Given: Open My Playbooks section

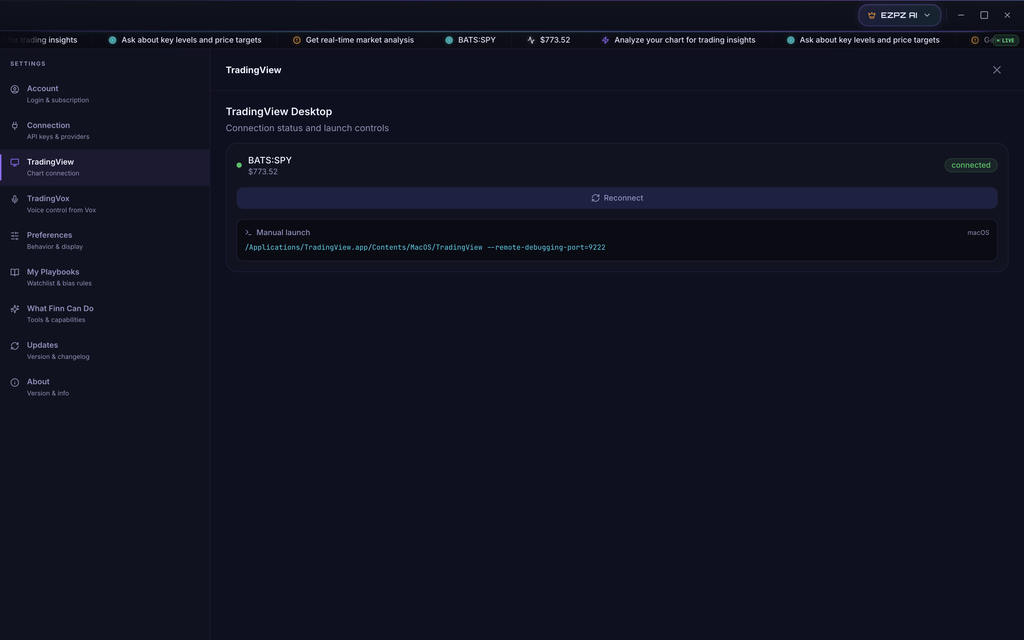Looking at the screenshot, I should [104, 277].
